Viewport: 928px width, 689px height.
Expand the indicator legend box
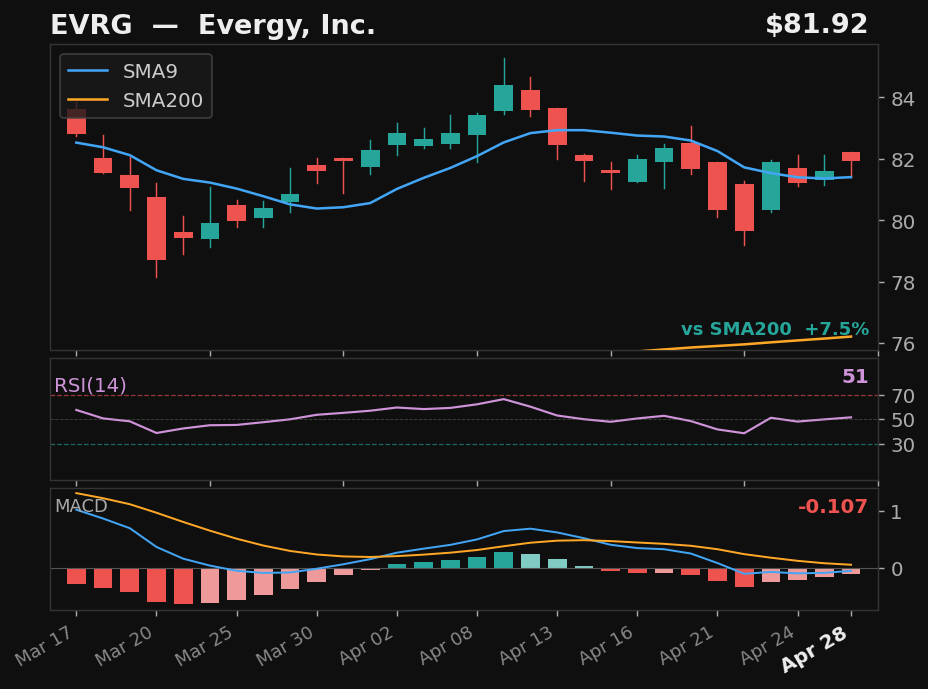(134, 86)
